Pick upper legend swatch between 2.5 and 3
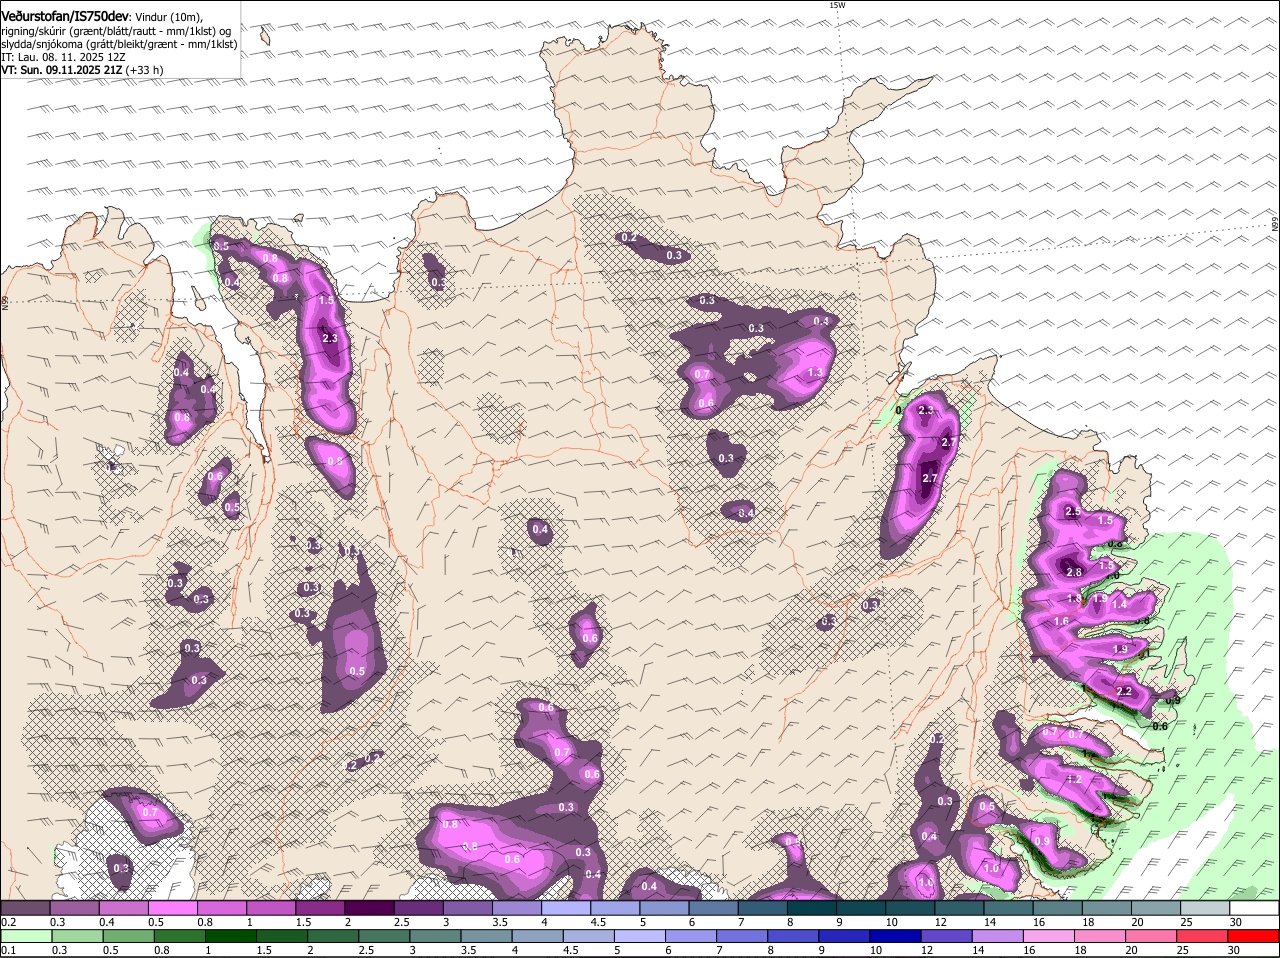The height and width of the screenshot is (958, 1280). [x=418, y=907]
